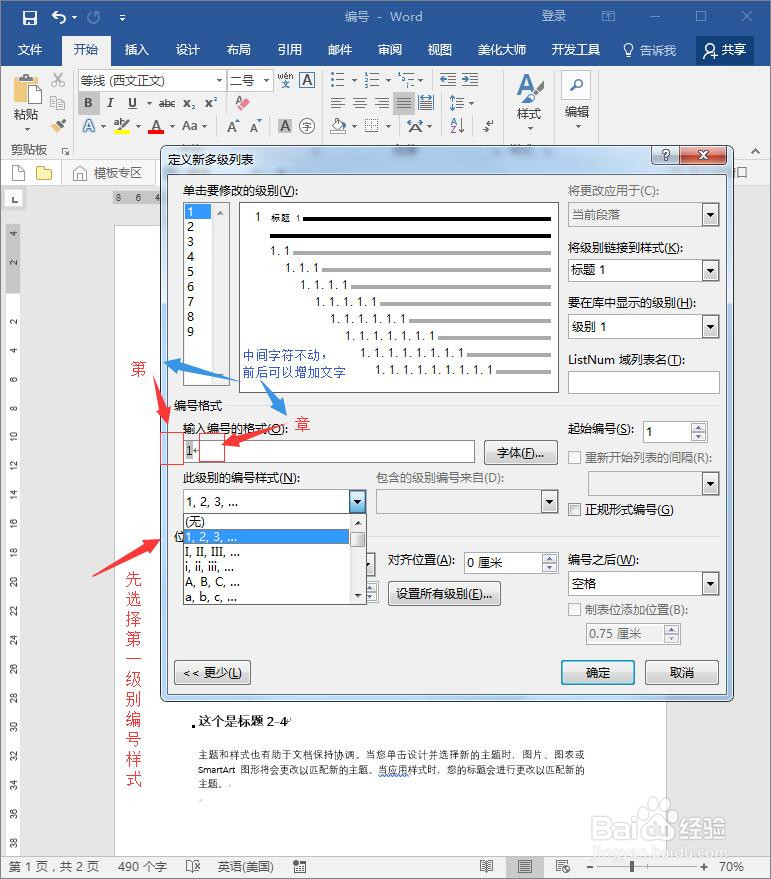
Task: Click the Format Painter brush icon
Action: click(x=58, y=126)
